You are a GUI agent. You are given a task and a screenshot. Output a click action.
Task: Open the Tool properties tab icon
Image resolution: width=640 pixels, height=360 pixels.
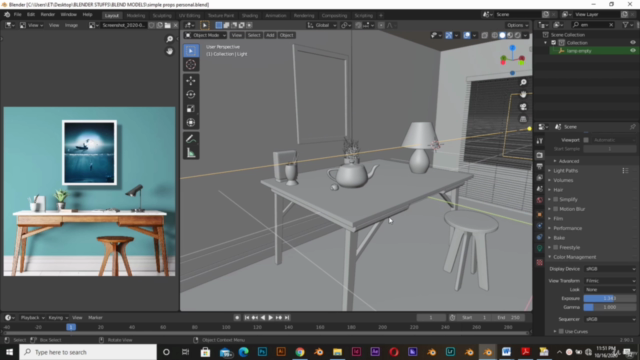[x=540, y=141]
